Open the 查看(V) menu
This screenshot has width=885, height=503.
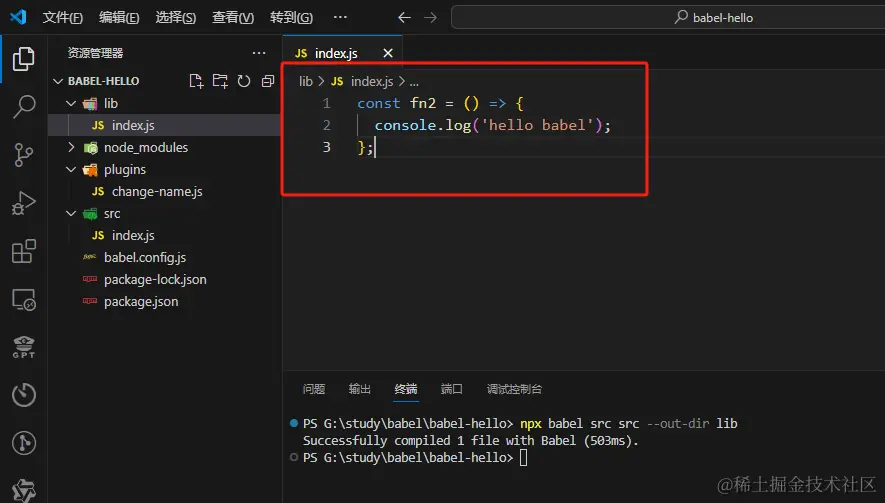[x=233, y=18]
